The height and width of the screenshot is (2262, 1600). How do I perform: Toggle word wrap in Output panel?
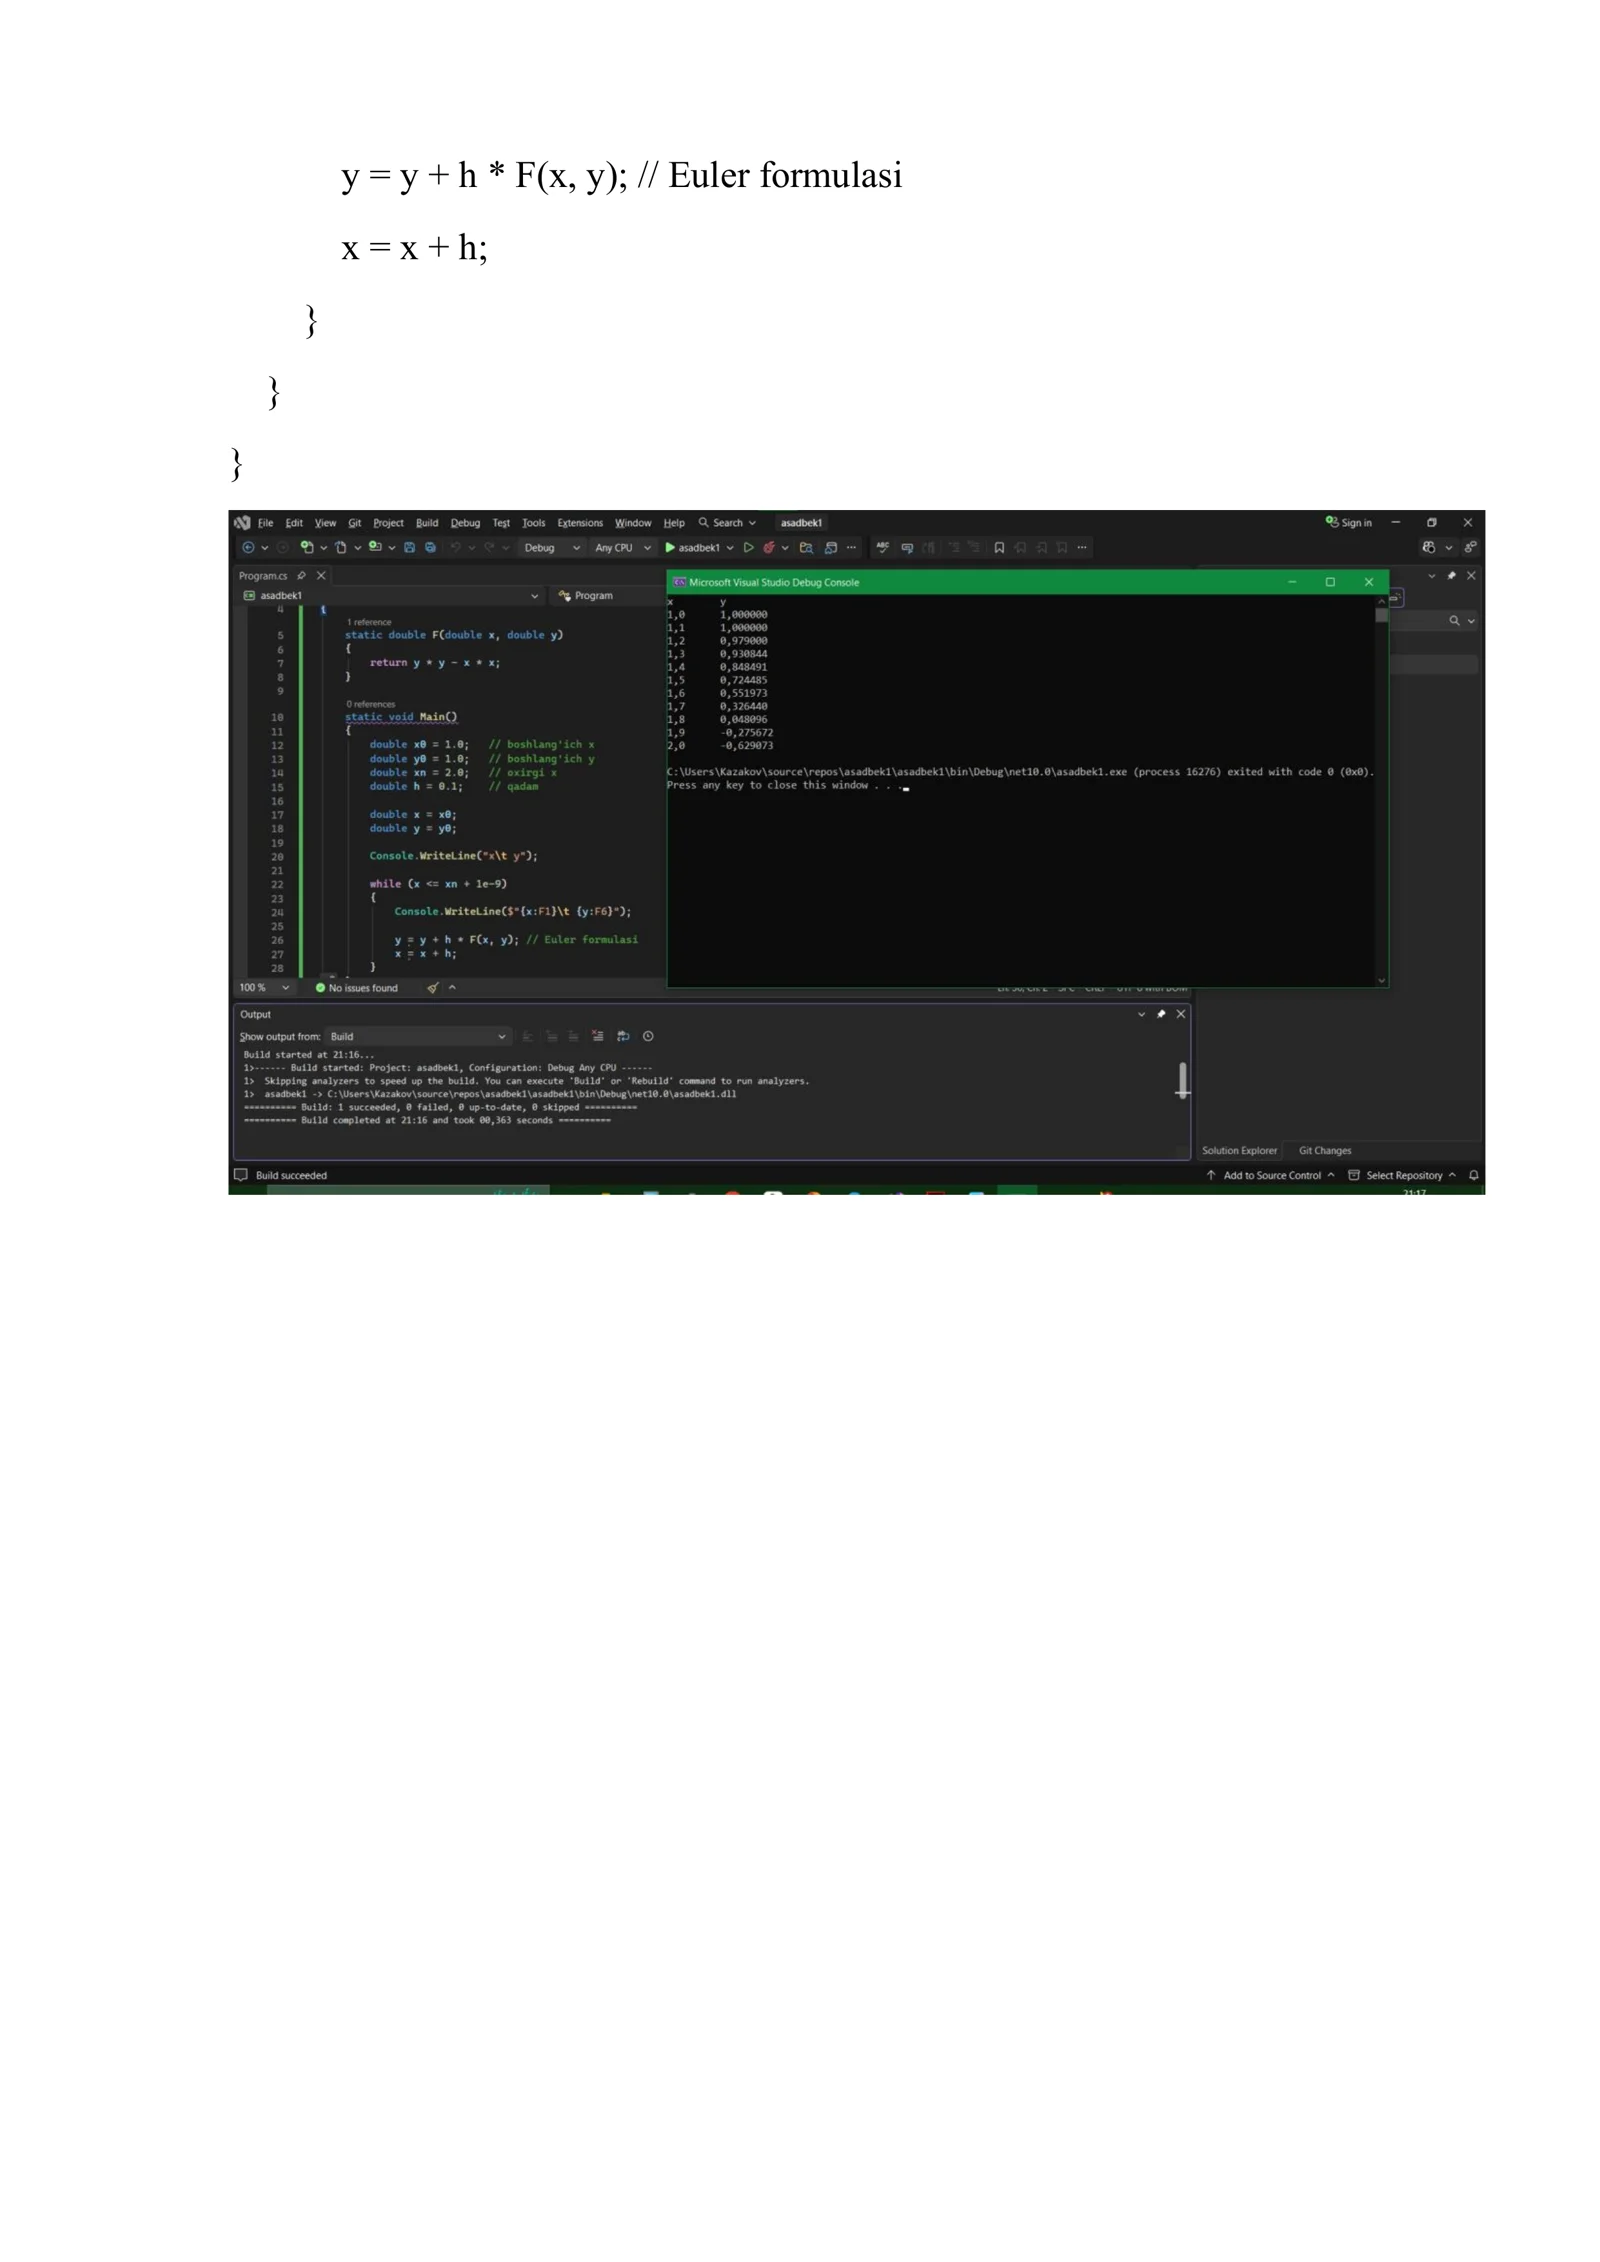point(624,1037)
